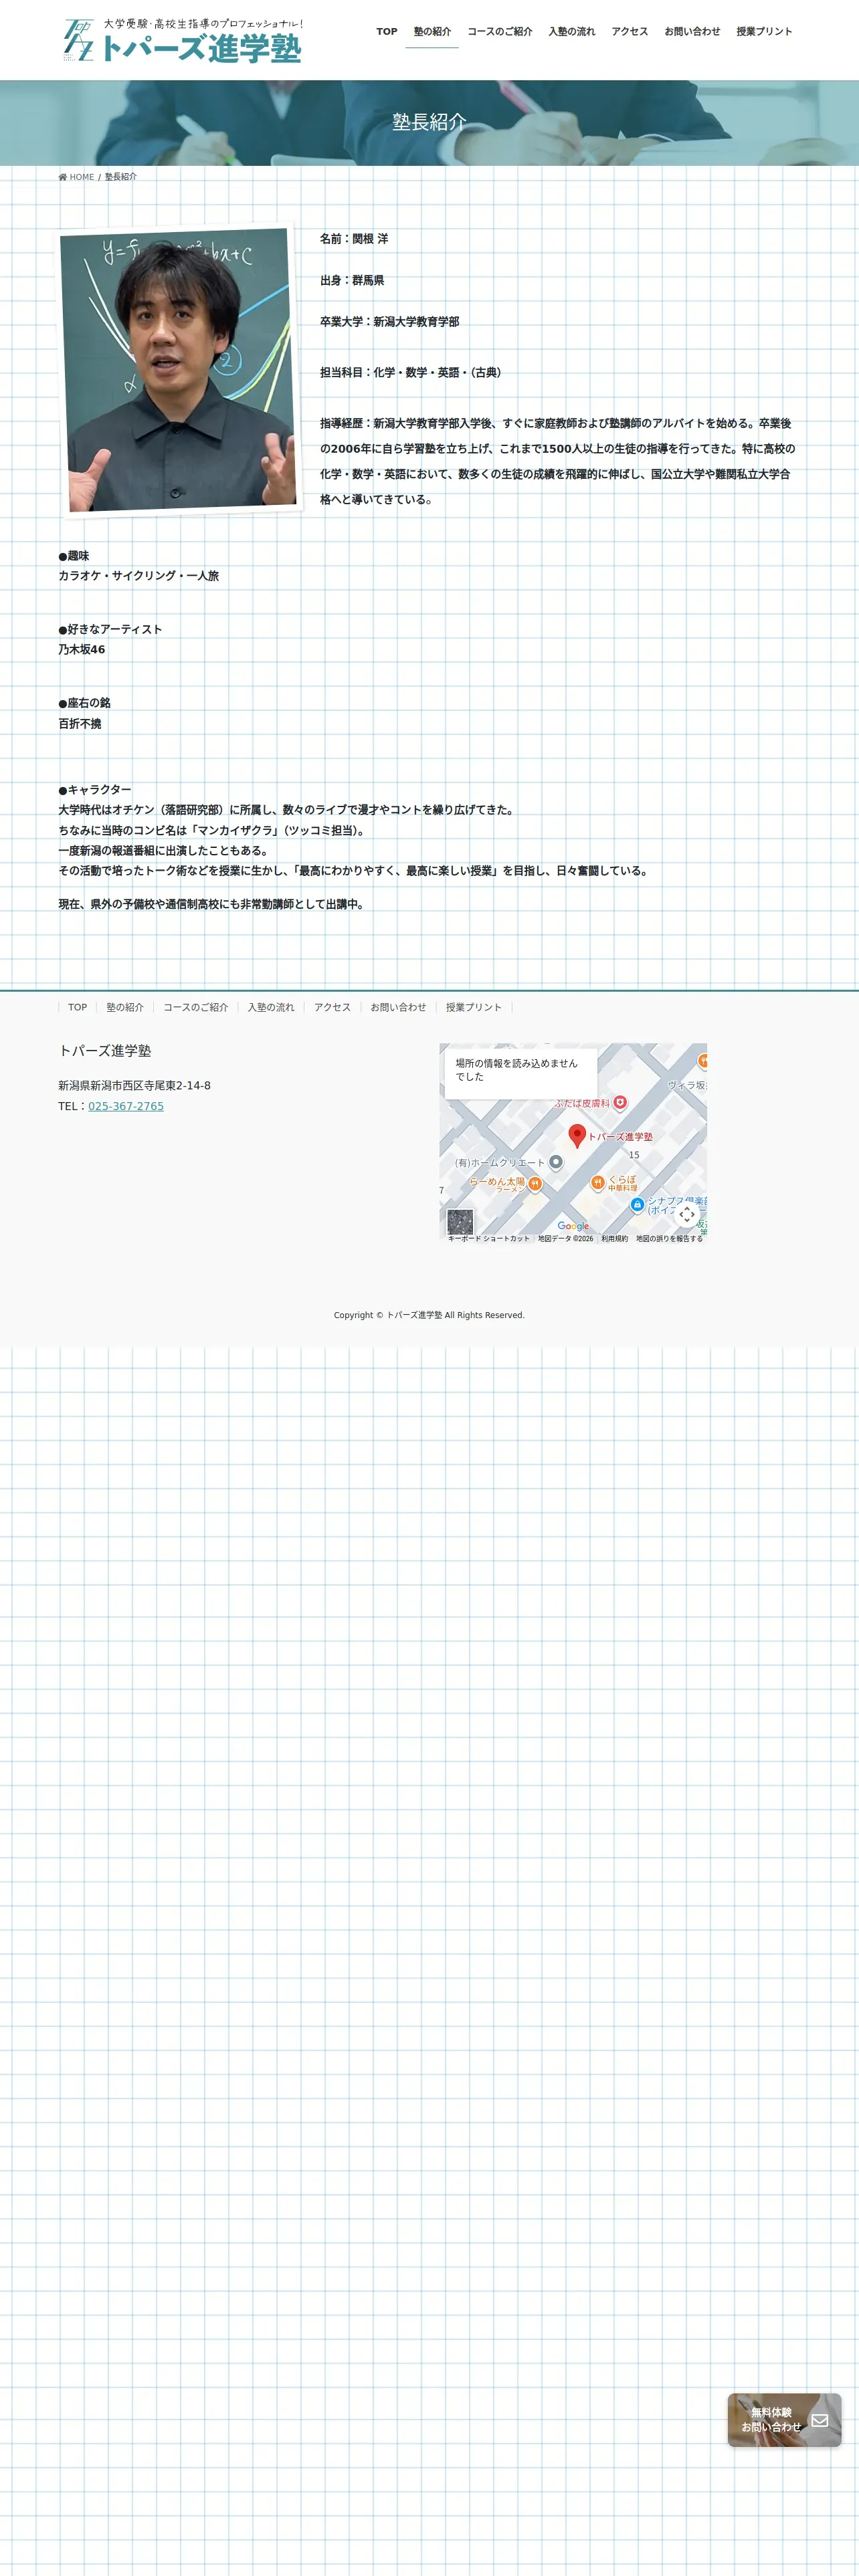Go to 入塾の流れ in footer menu

point(271,1007)
